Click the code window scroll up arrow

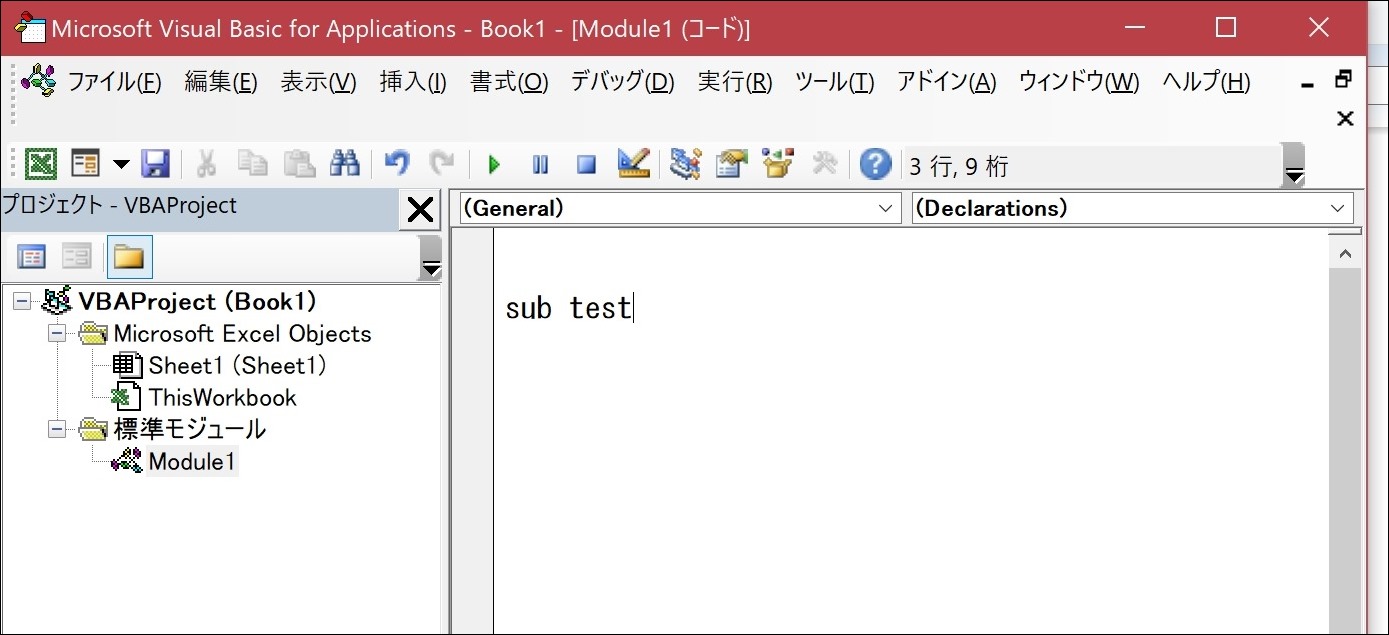point(1345,255)
